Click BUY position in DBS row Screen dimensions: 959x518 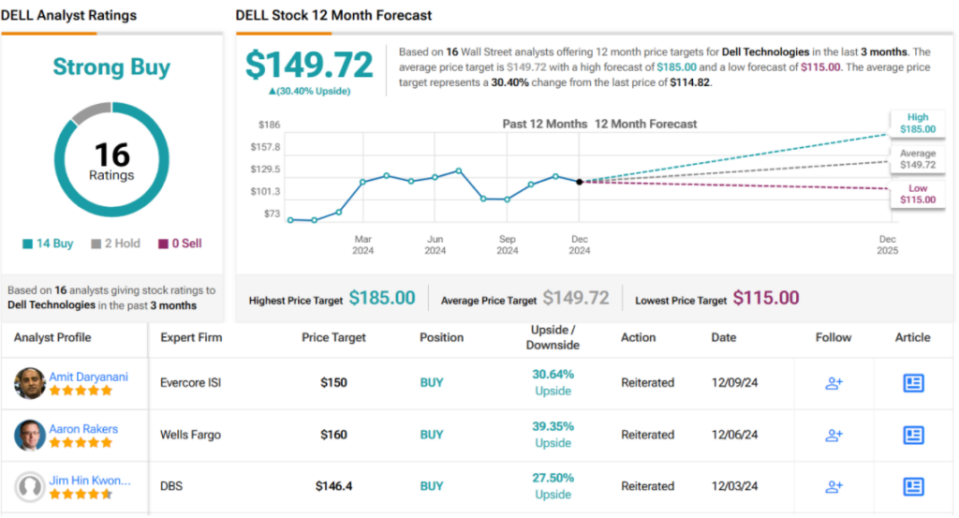click(431, 487)
